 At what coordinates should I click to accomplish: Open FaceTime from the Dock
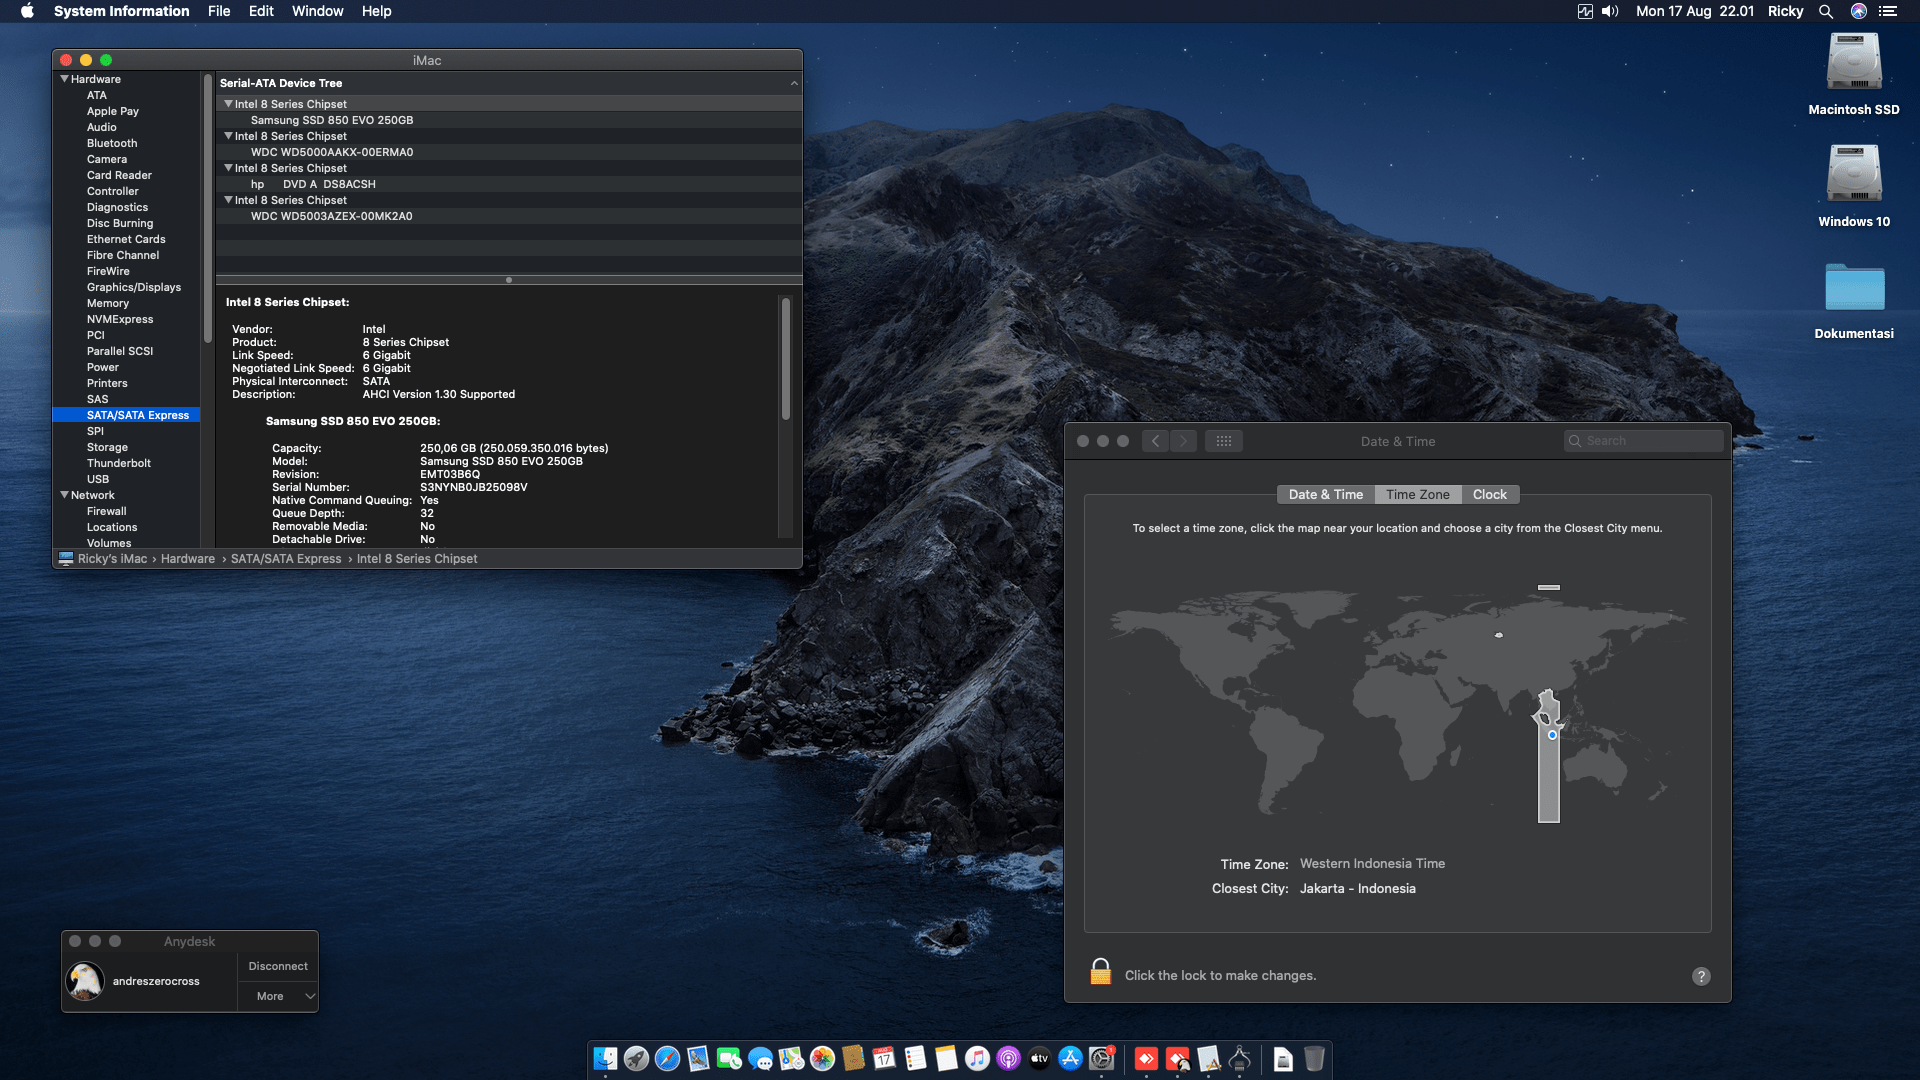click(729, 1058)
